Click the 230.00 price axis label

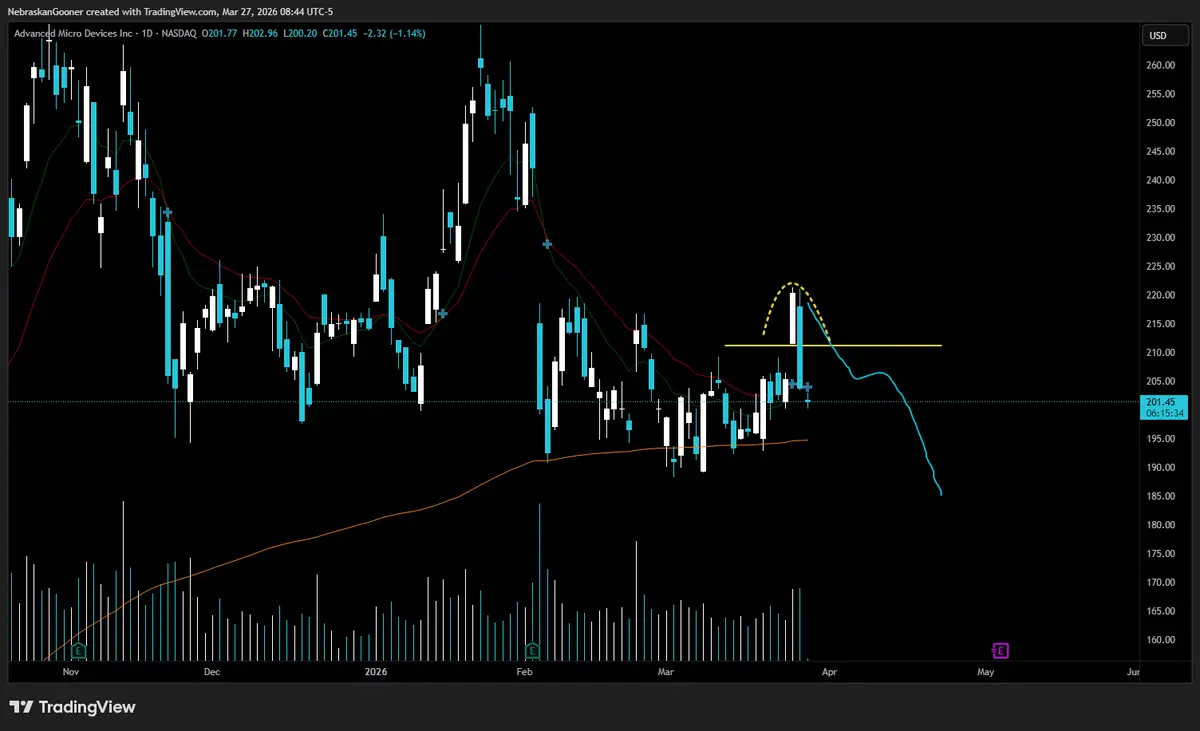(1163, 238)
